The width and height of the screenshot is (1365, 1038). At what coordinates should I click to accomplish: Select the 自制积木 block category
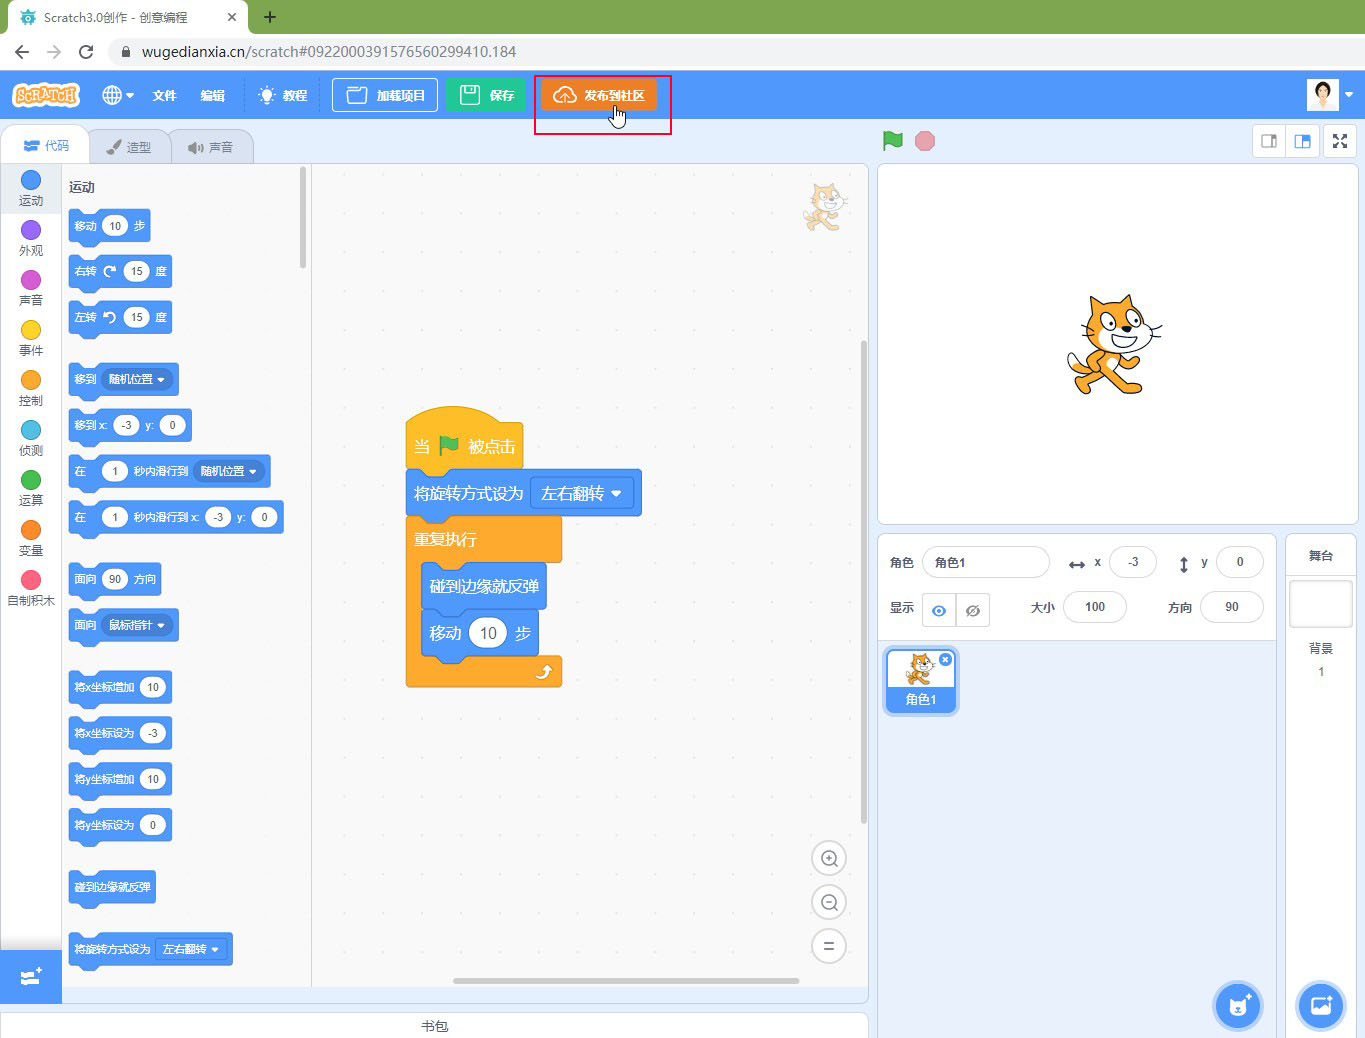pyautogui.click(x=31, y=588)
